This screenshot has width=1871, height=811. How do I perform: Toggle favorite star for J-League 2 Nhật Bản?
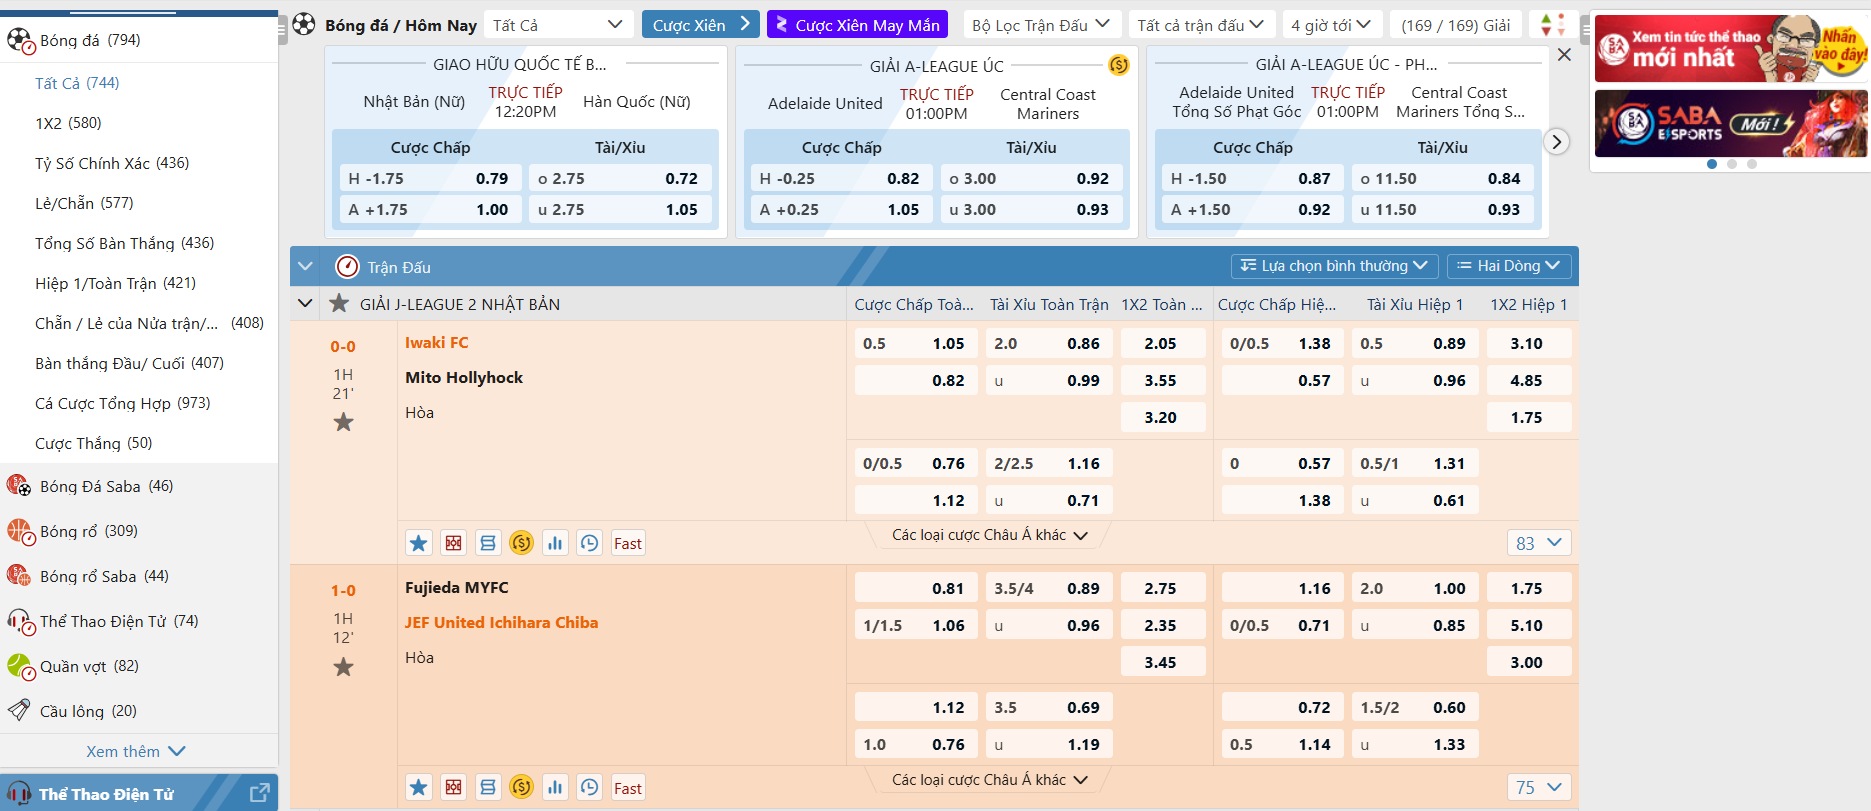click(x=339, y=304)
